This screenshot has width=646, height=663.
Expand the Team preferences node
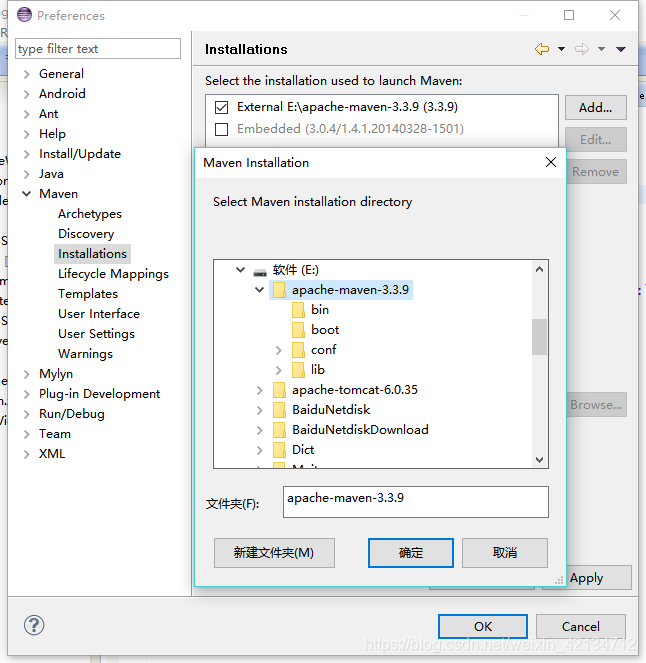point(27,434)
